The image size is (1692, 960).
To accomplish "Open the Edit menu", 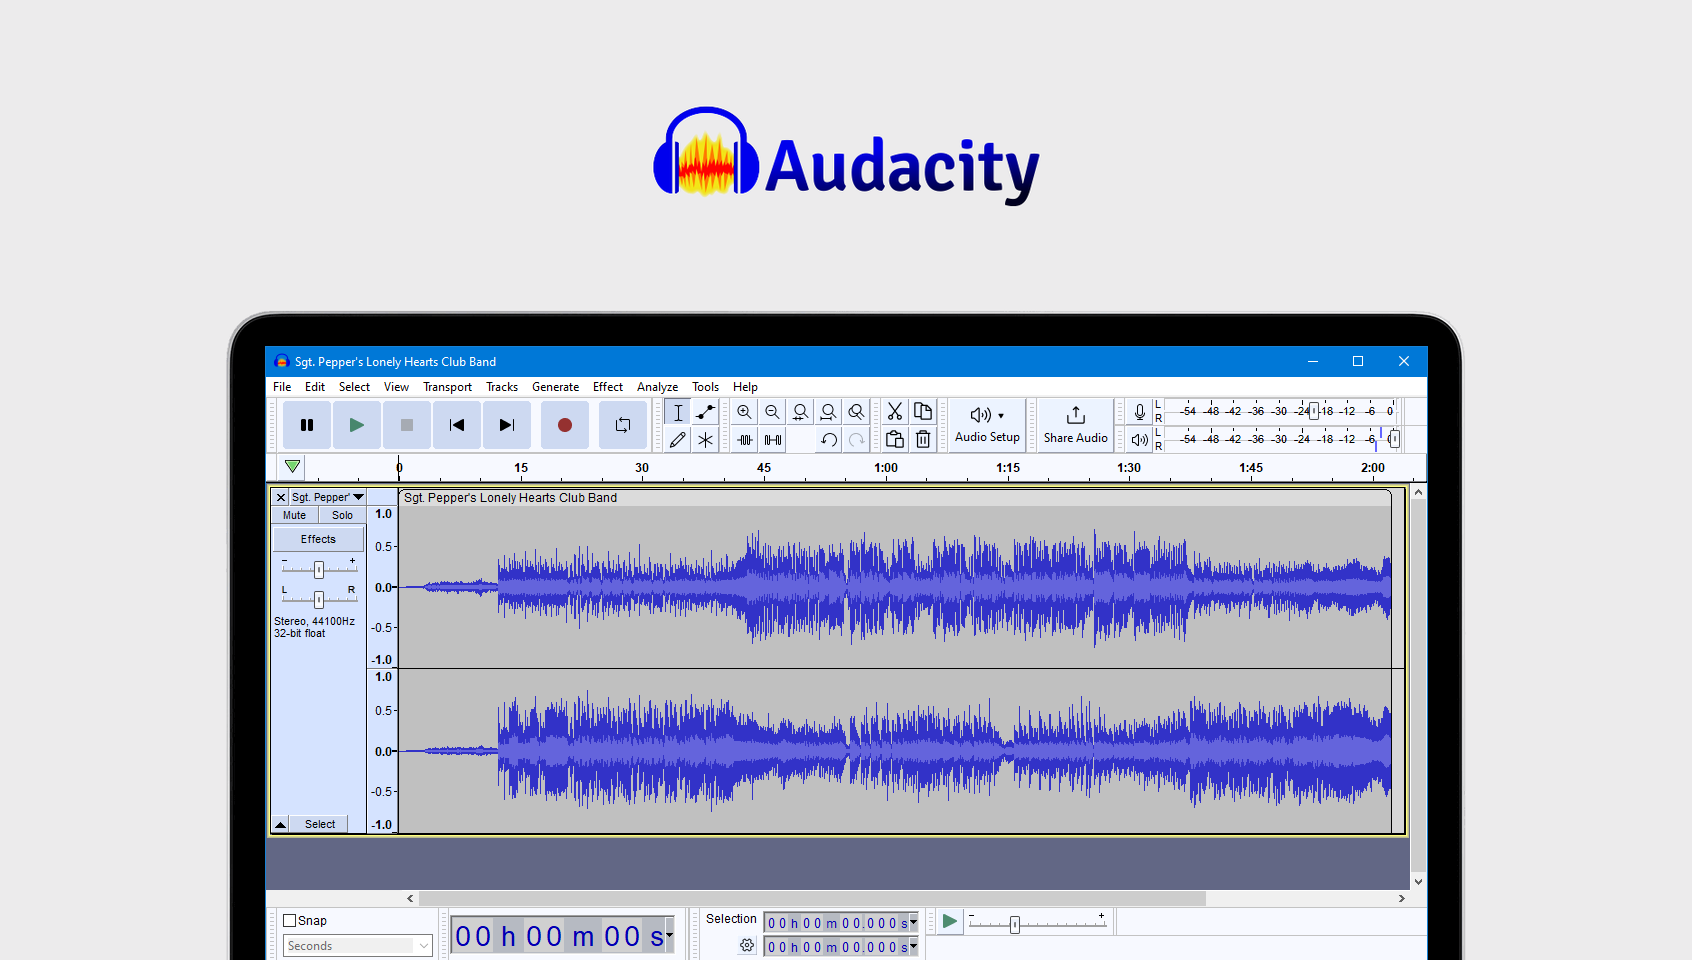I will click(x=315, y=387).
